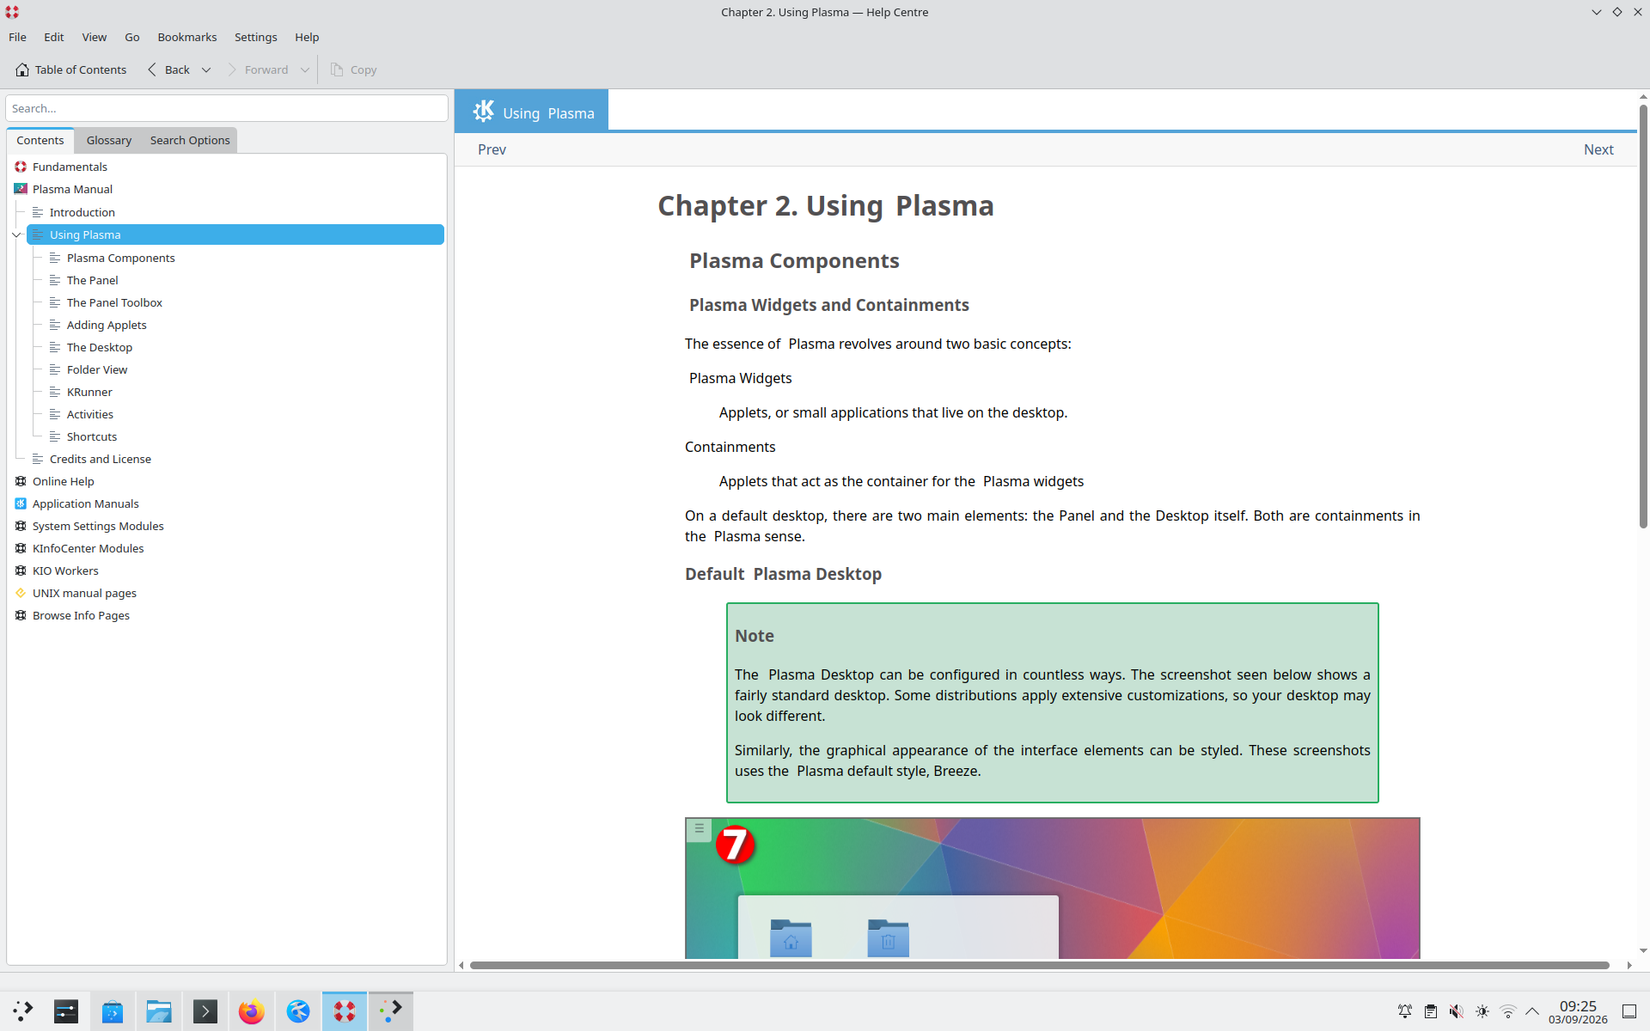Click the muted volume tray icon
This screenshot has height=1031, width=1650.
coord(1457,1012)
